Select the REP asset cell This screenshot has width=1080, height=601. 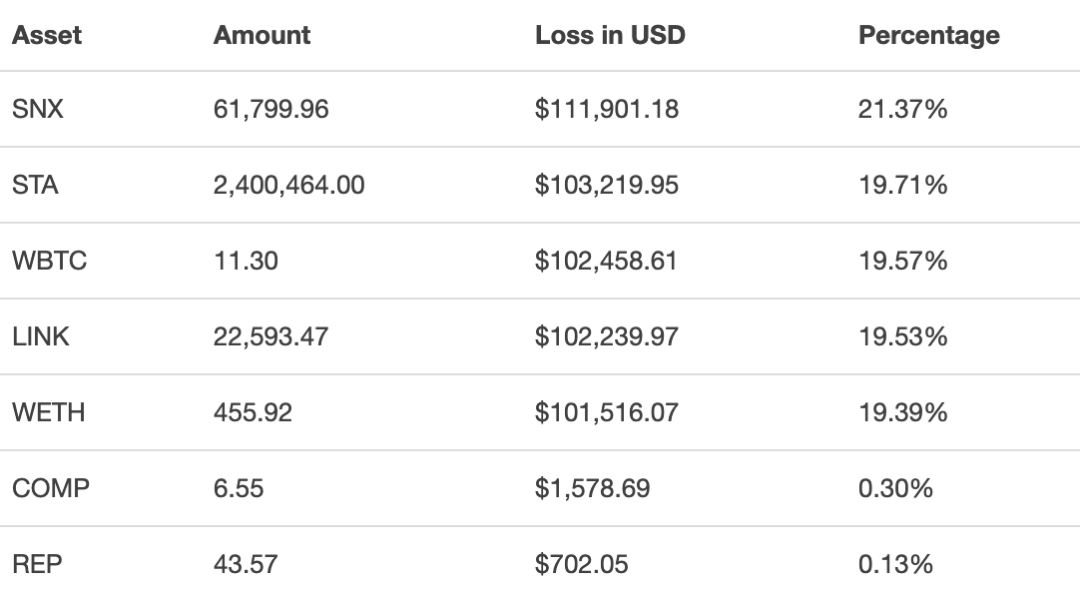pos(37,564)
